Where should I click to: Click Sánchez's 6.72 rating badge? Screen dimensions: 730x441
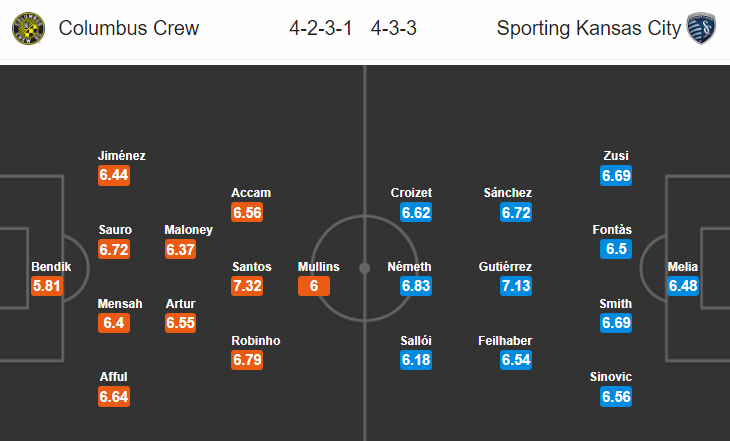516,212
